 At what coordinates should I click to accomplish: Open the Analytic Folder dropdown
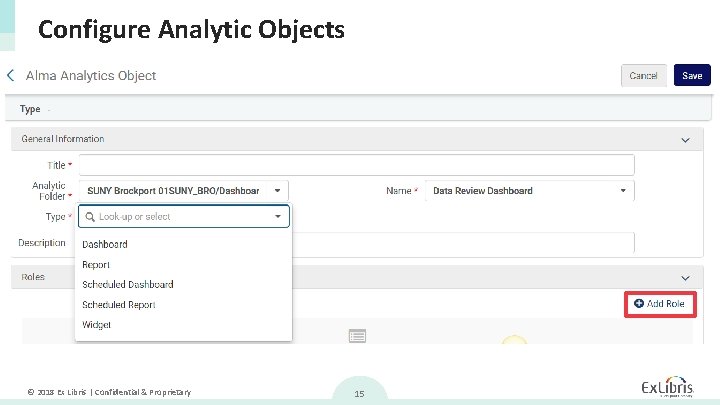pyautogui.click(x=184, y=191)
